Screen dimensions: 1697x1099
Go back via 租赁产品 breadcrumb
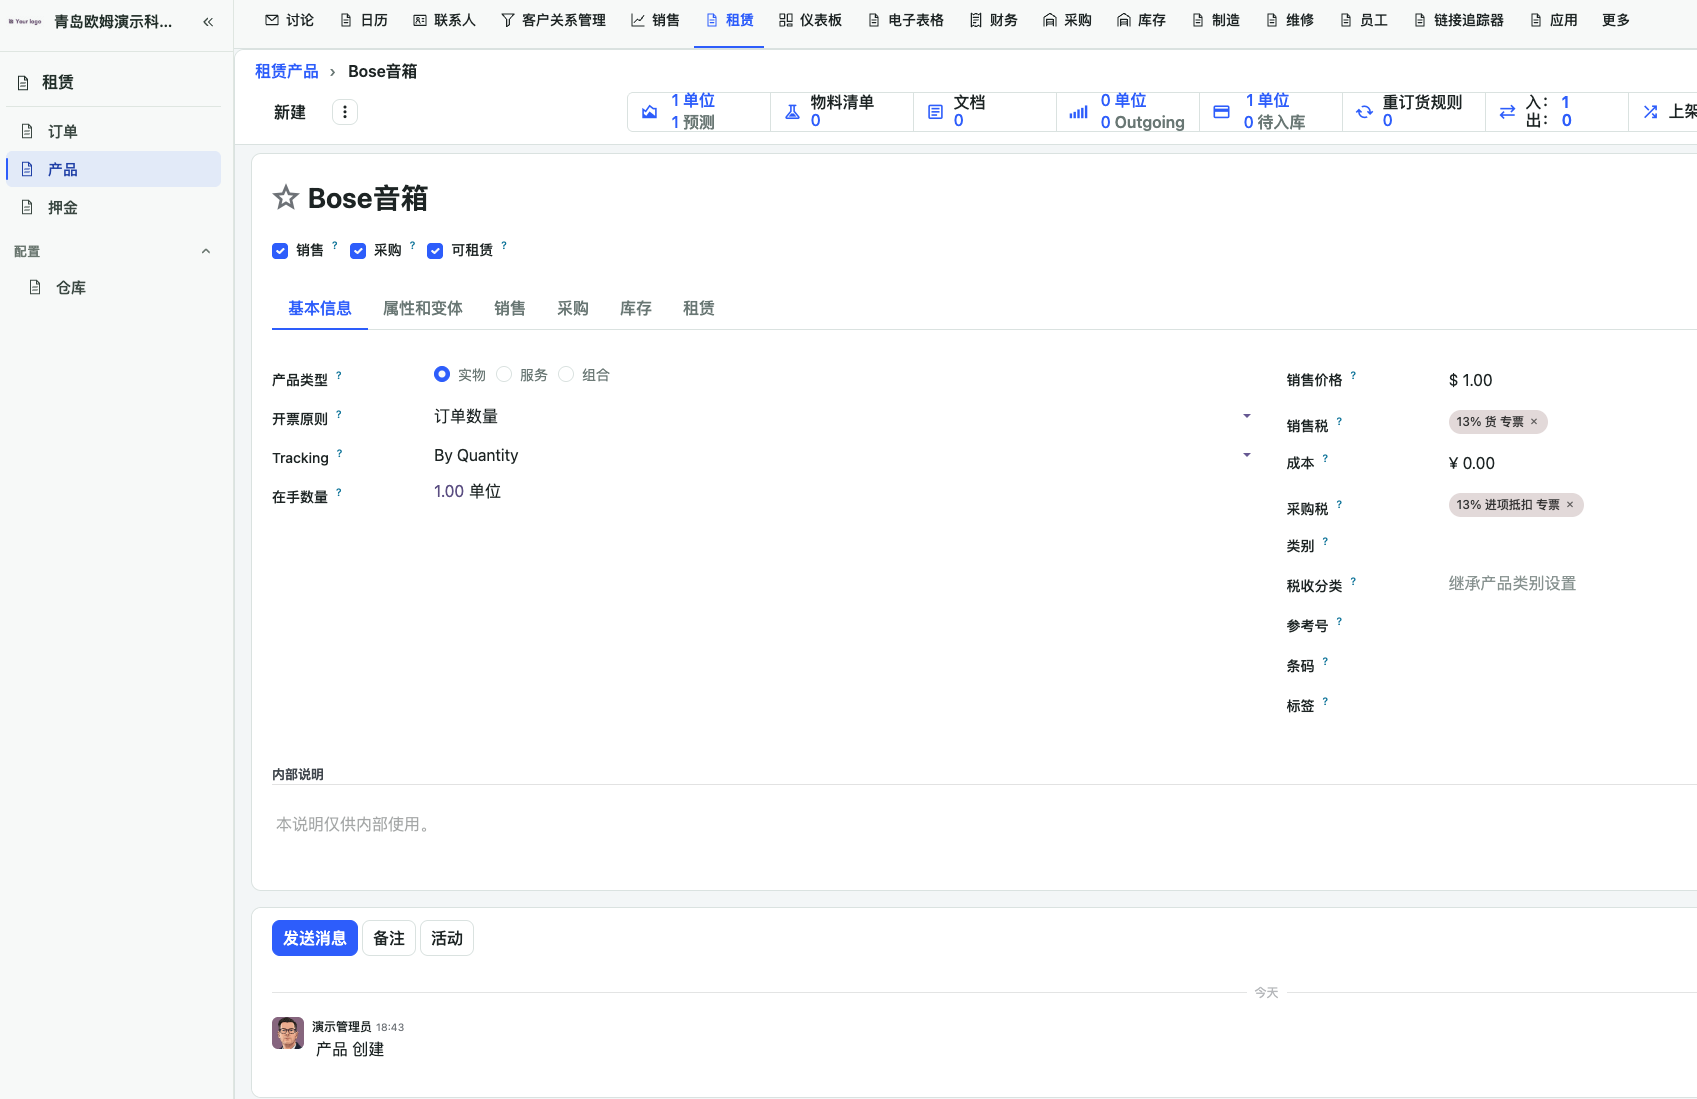click(x=287, y=71)
